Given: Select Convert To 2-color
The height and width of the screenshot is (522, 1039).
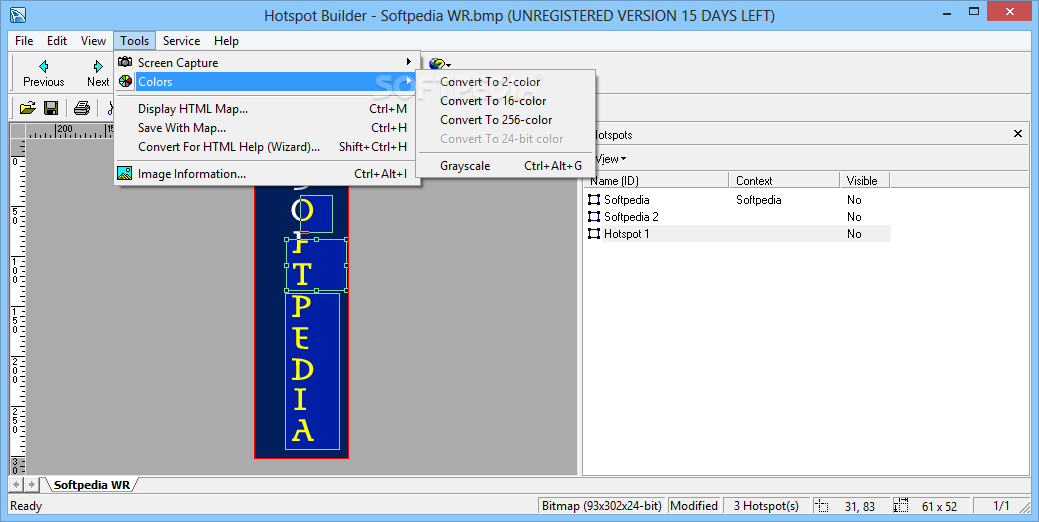Looking at the screenshot, I should (506, 81).
